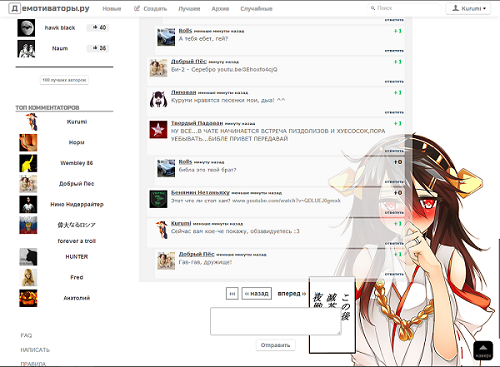500x367 pixels.
Task: Click Rolls car avatar on 'А тебя' comment
Action: pos(166,37)
